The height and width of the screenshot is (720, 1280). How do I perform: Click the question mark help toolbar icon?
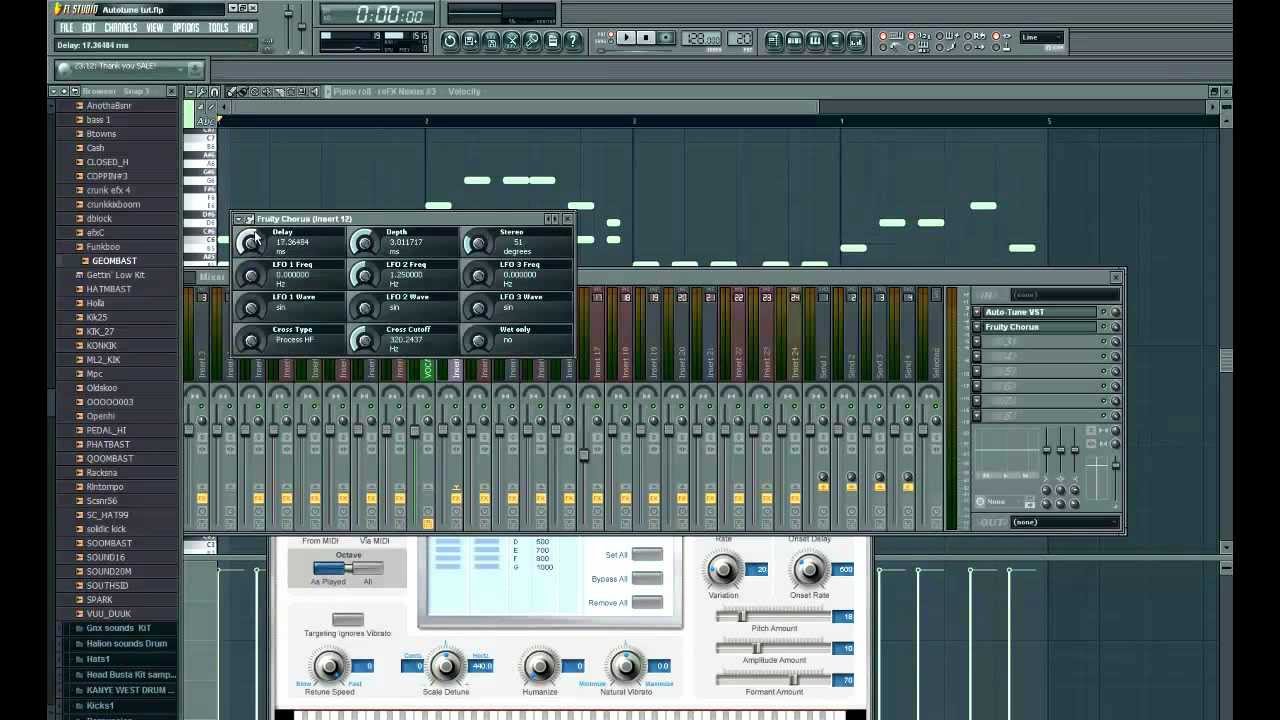[x=573, y=41]
